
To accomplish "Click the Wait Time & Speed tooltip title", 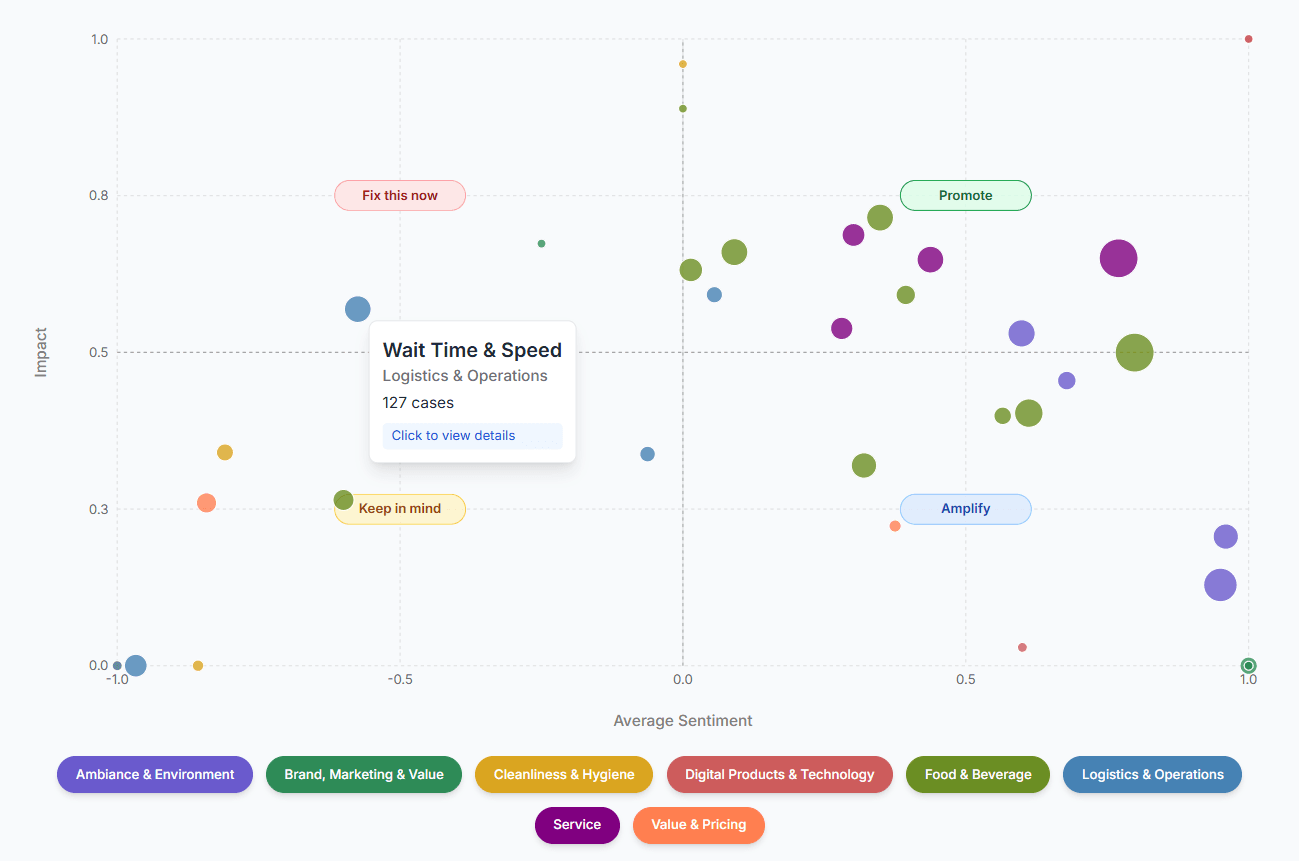I will [472, 350].
